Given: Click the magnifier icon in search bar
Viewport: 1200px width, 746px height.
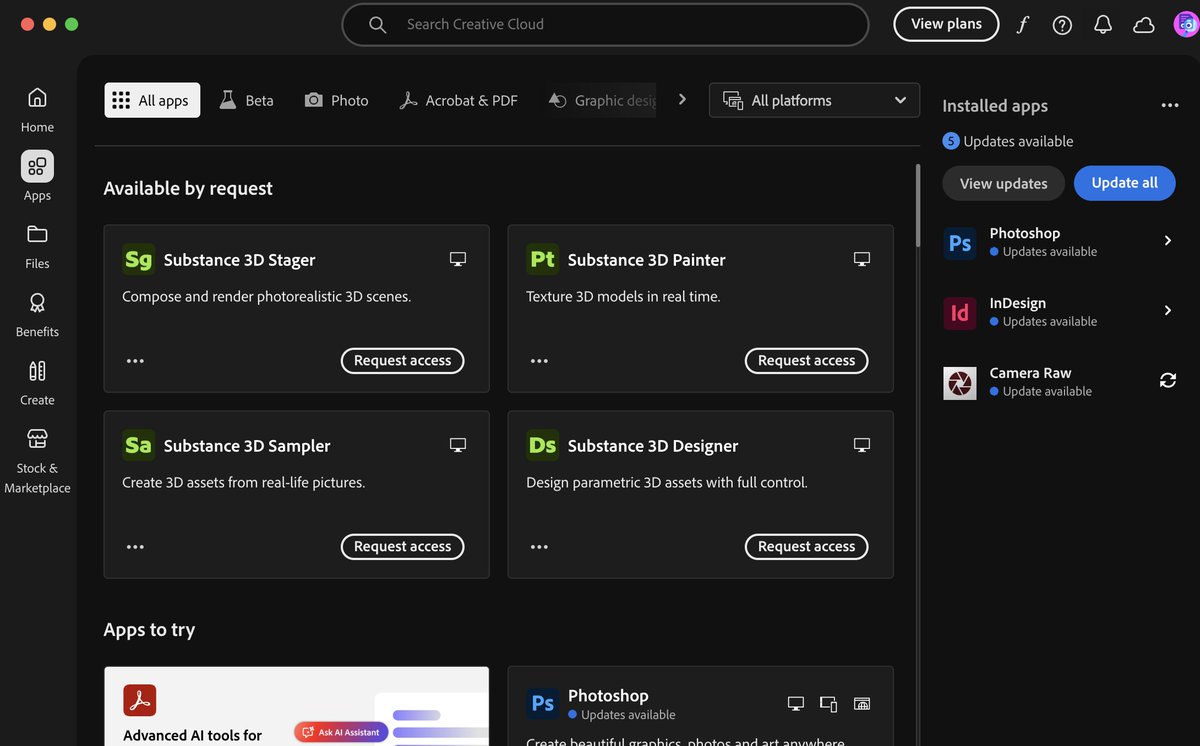Looking at the screenshot, I should pyautogui.click(x=377, y=24).
